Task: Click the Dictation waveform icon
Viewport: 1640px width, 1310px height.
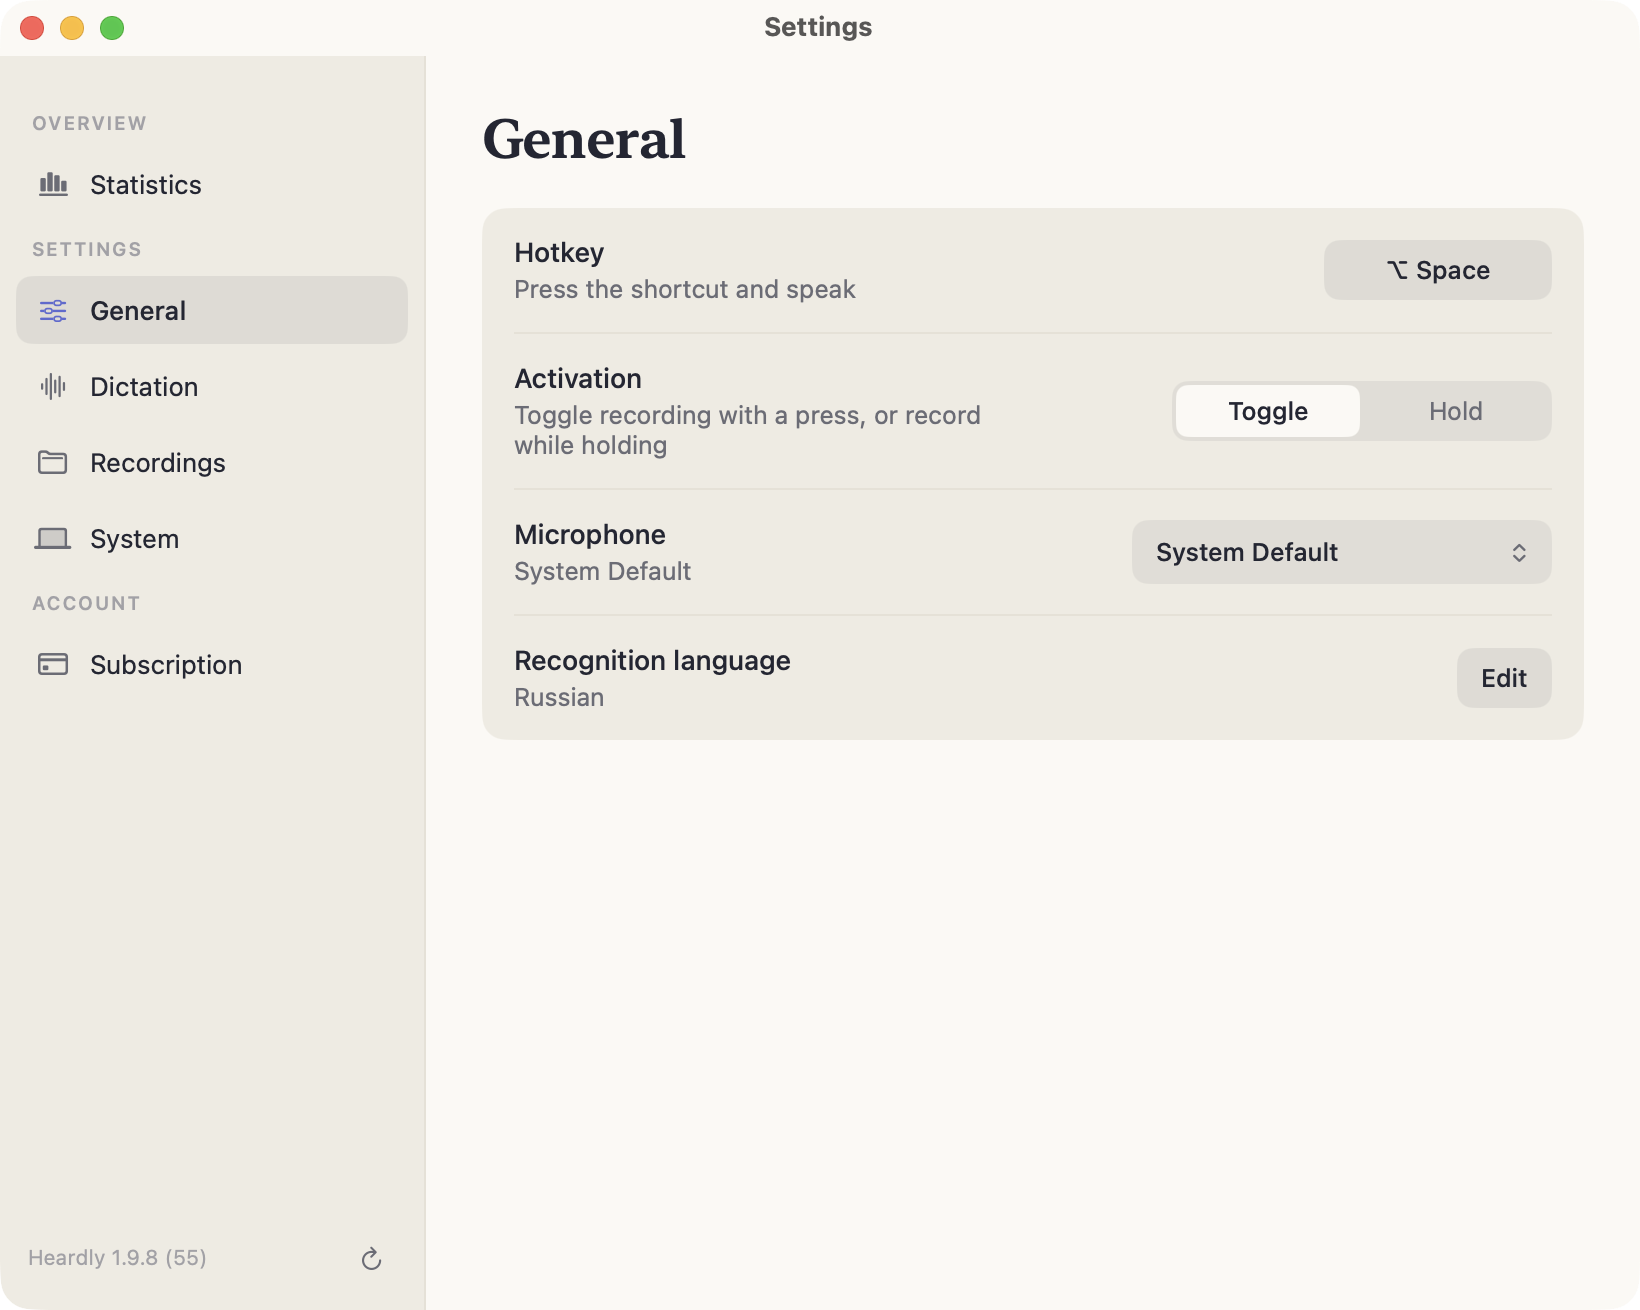Action: coord(53,387)
